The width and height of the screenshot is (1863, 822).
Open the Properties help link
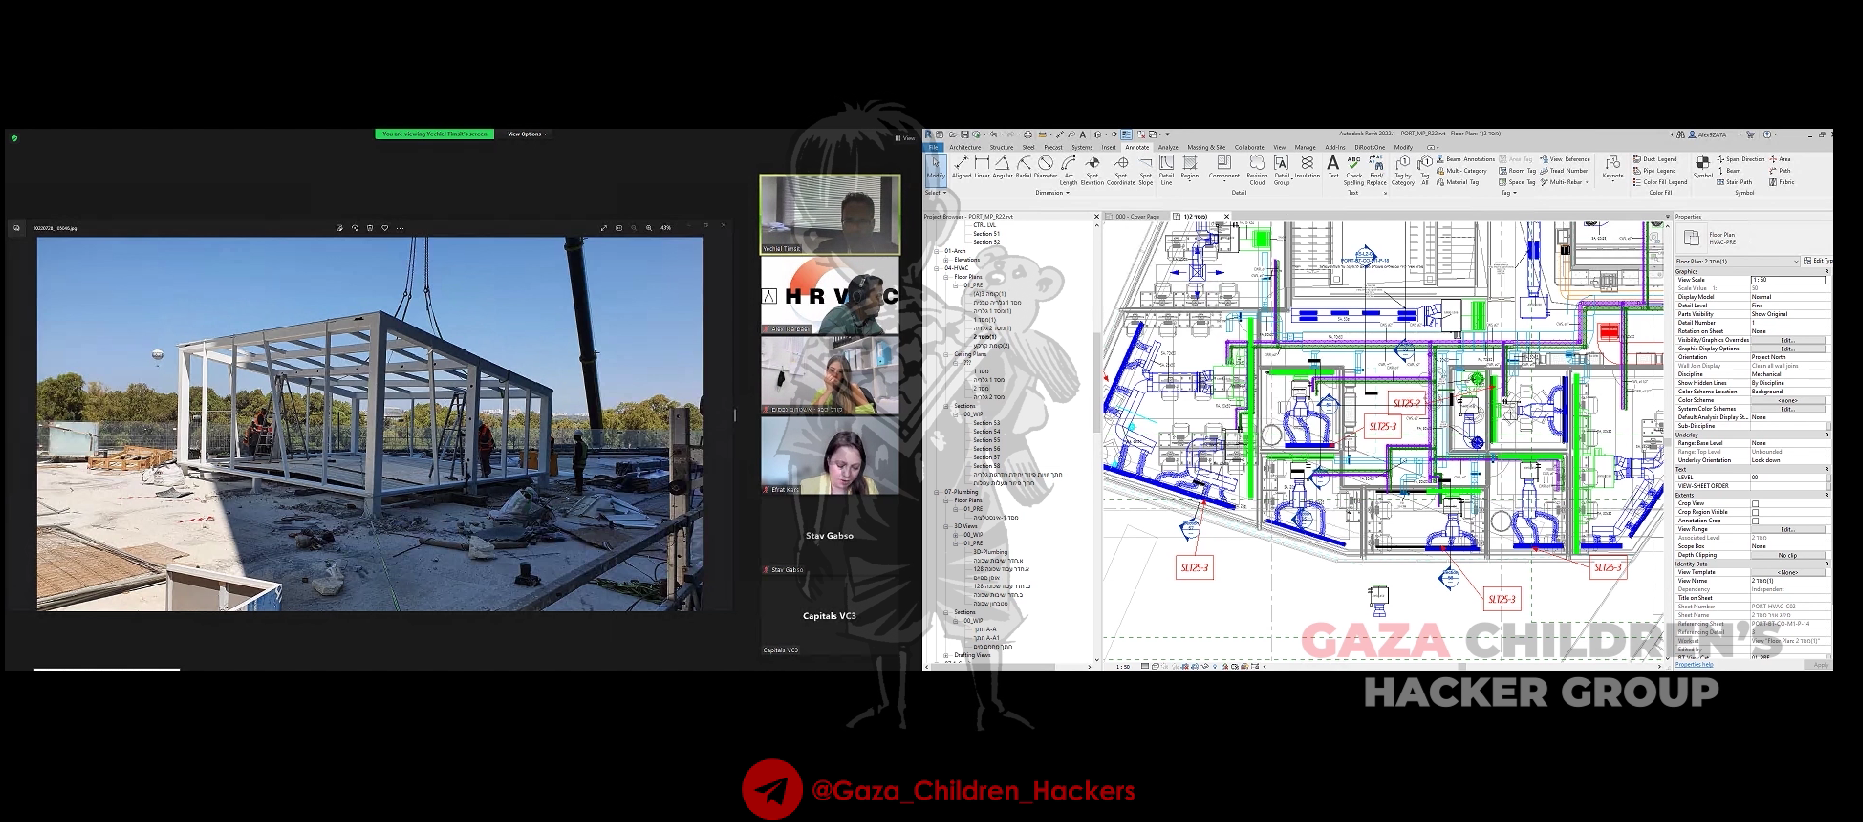pos(1694,664)
